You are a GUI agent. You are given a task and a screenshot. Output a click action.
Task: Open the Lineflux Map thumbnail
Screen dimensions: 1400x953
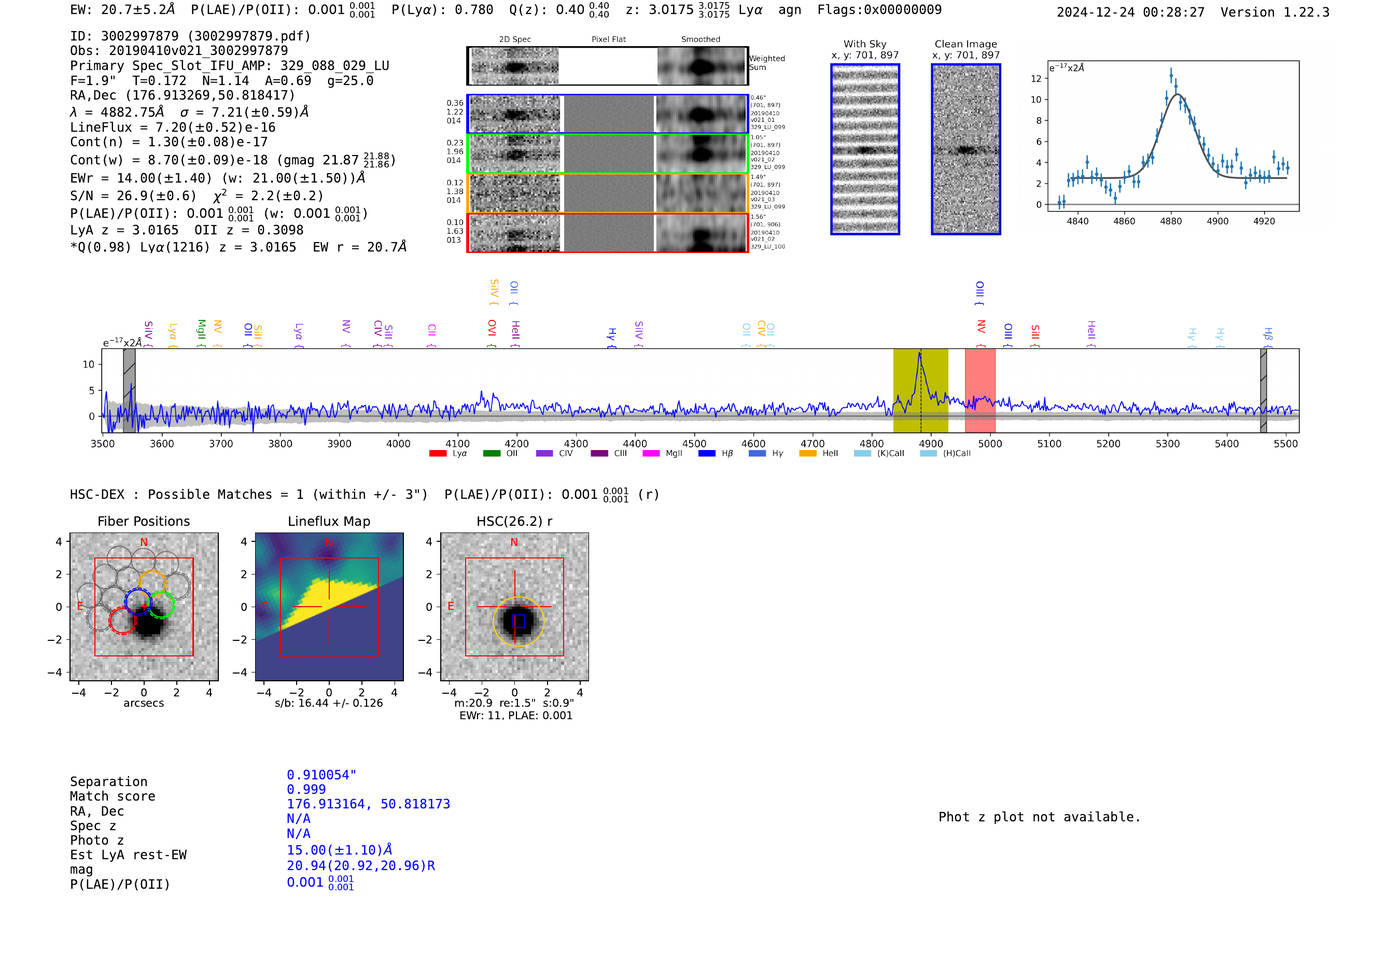tap(329, 607)
